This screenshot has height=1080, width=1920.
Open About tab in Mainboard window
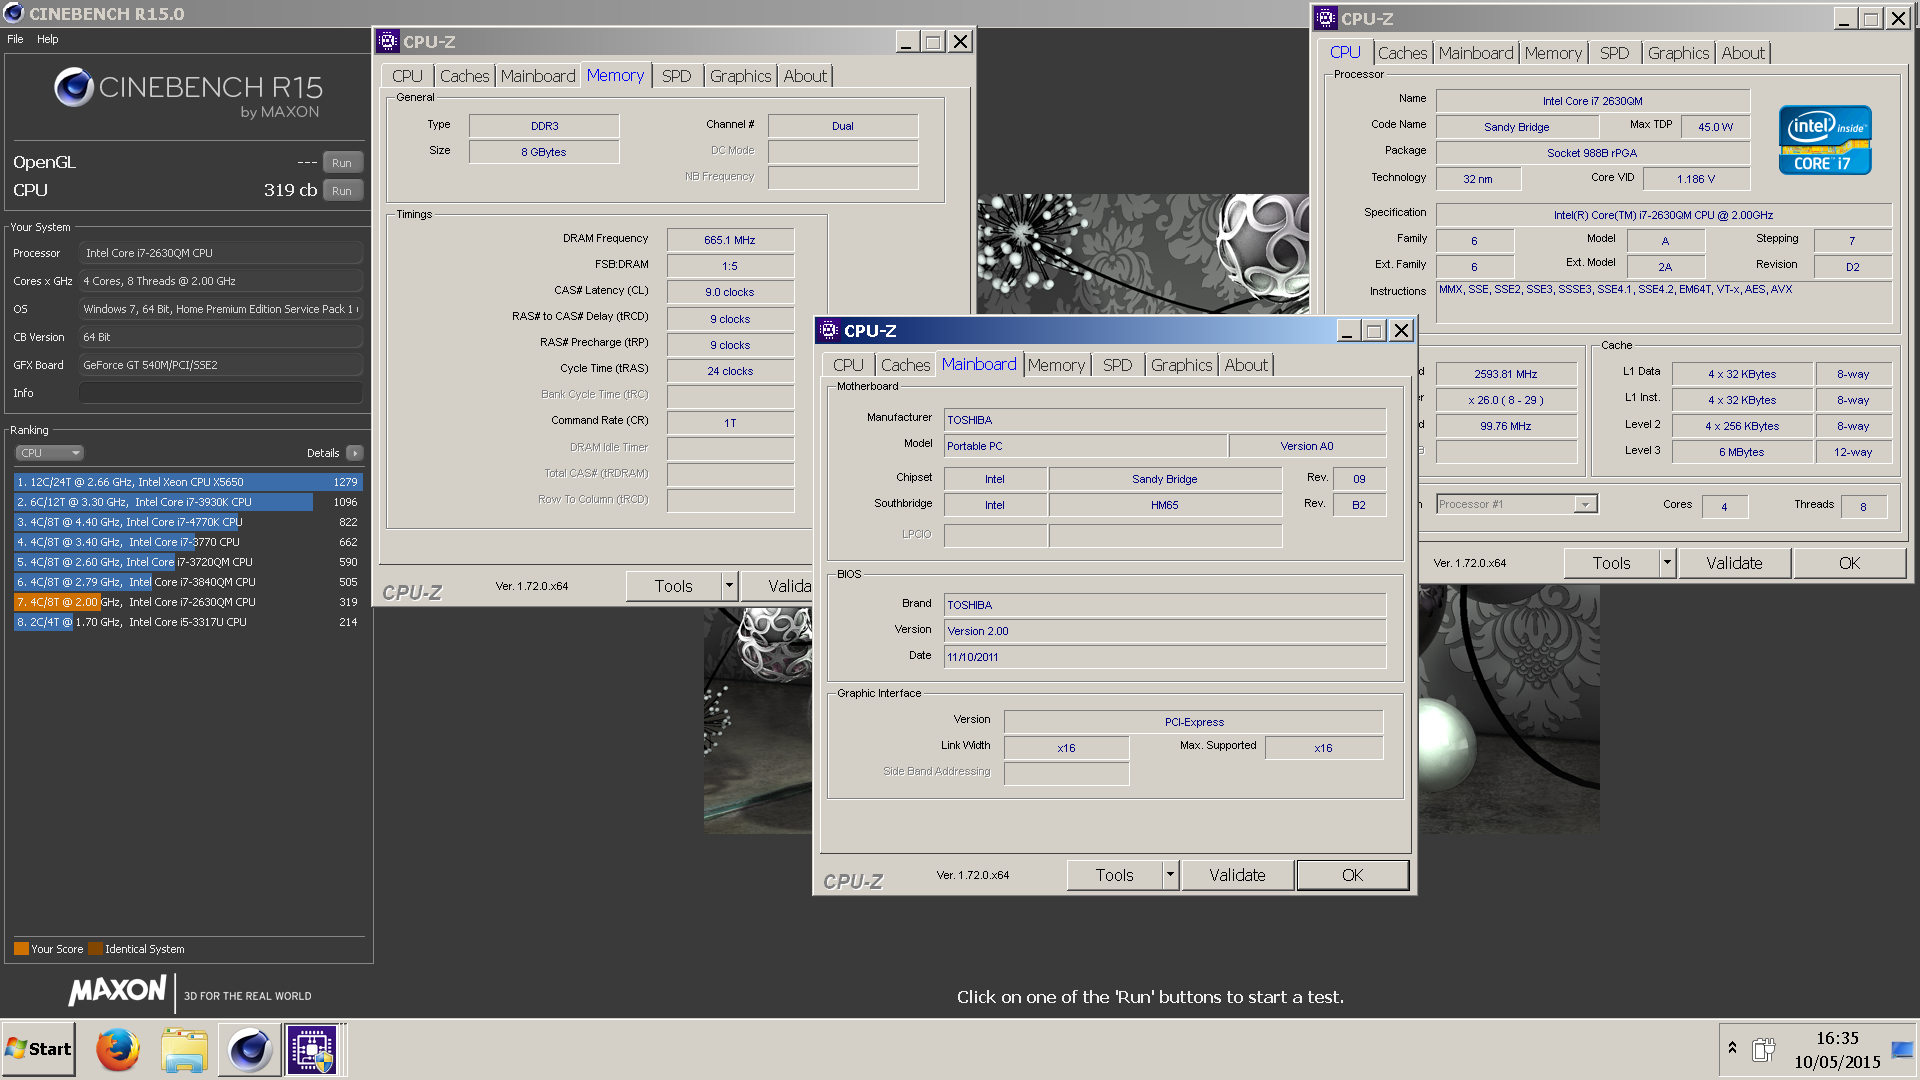pos(1246,365)
